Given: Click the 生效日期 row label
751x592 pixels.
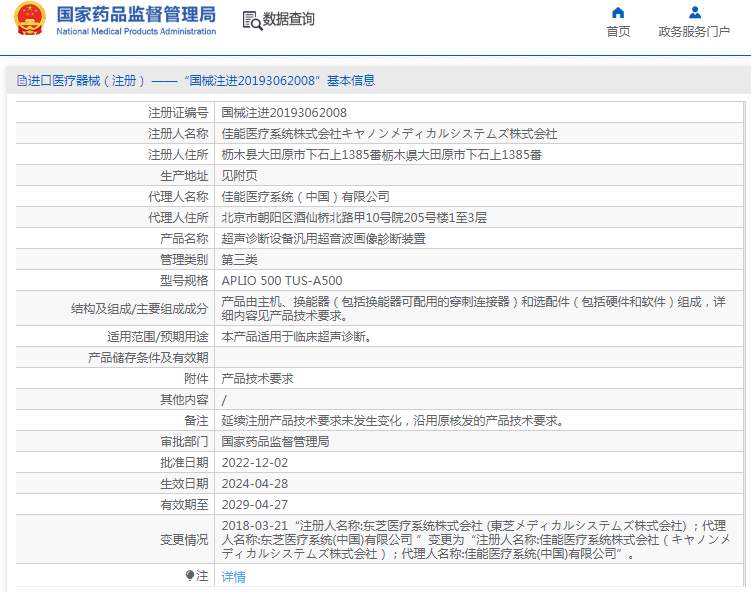Looking at the screenshot, I should pyautogui.click(x=184, y=484).
